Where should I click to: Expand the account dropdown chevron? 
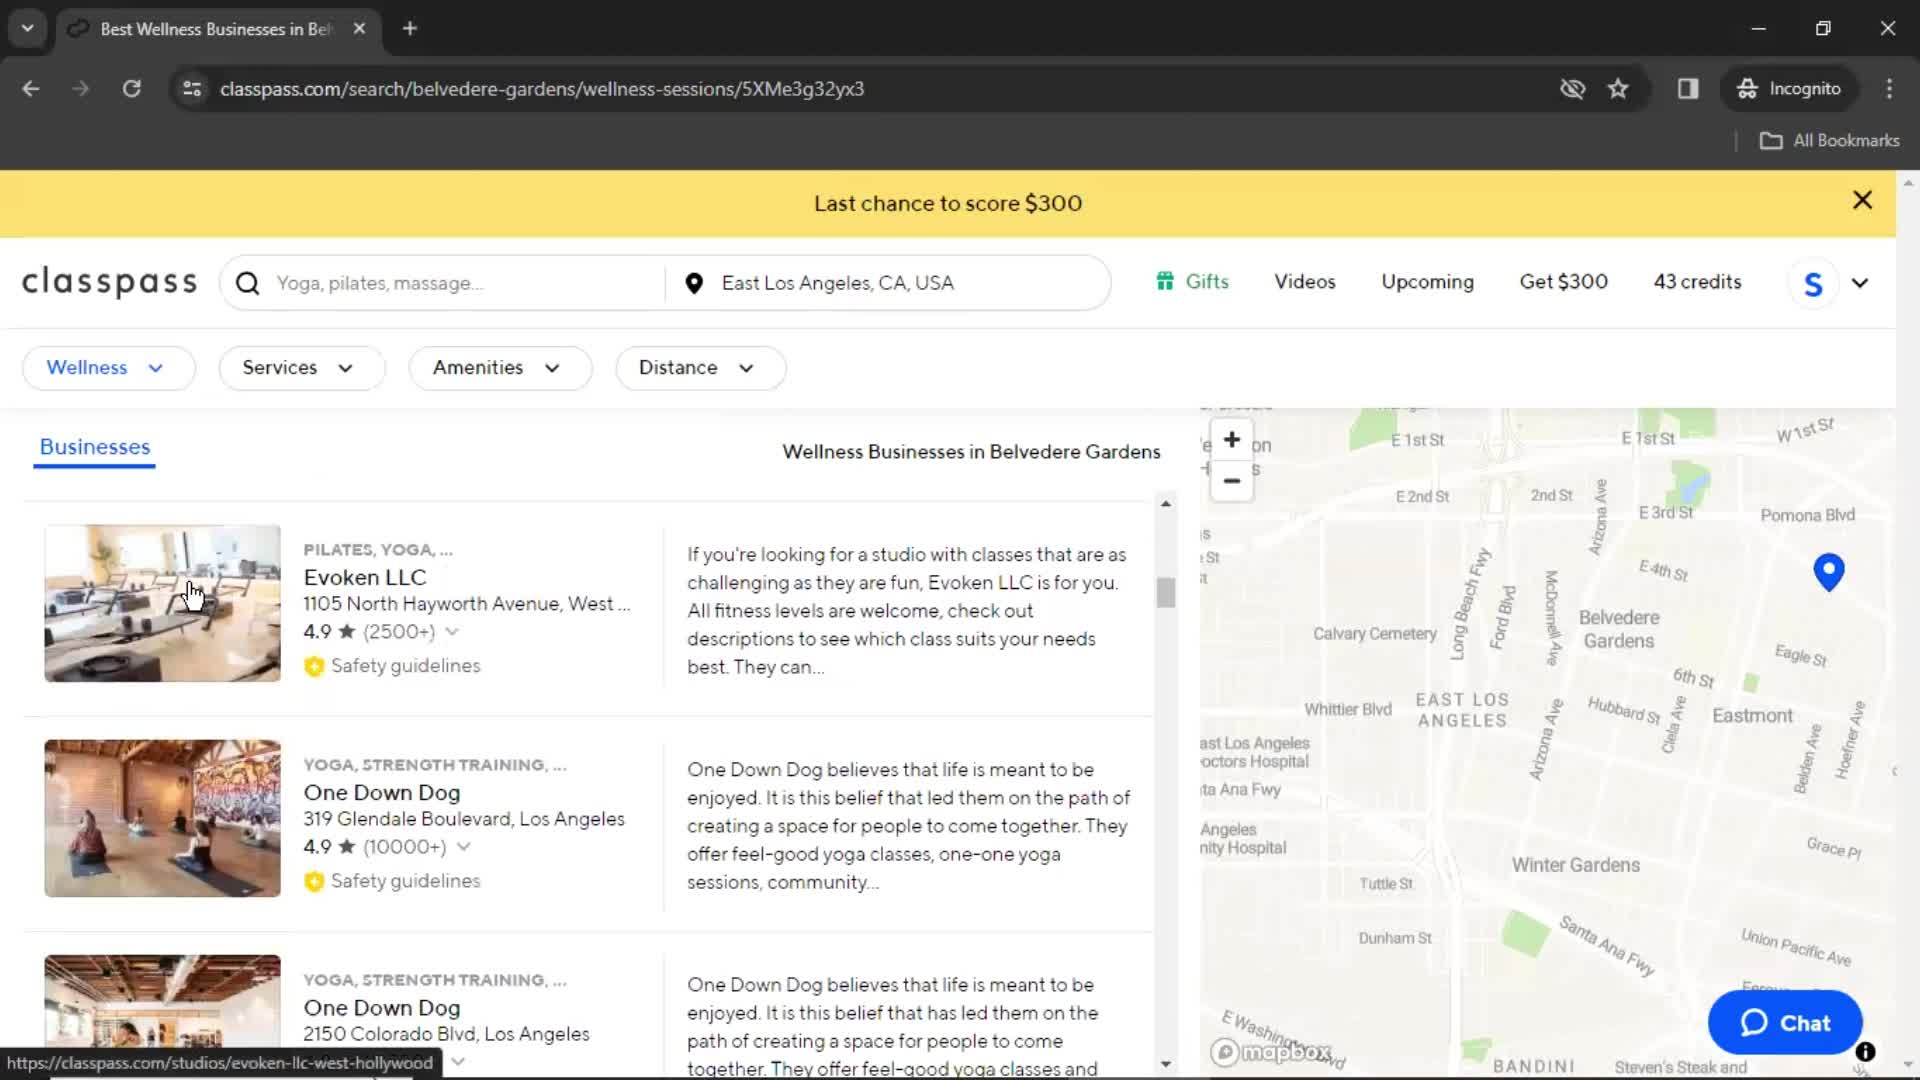pos(1860,283)
